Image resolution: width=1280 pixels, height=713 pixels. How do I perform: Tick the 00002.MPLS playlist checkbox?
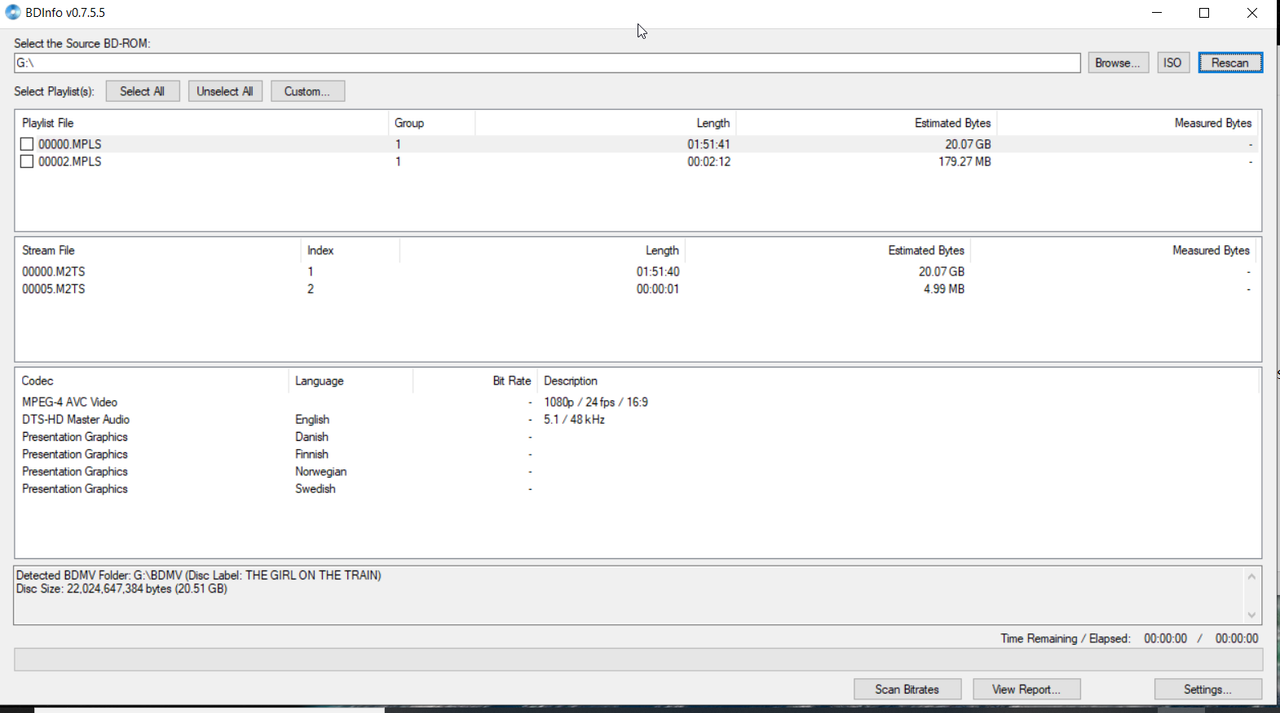[x=27, y=161]
